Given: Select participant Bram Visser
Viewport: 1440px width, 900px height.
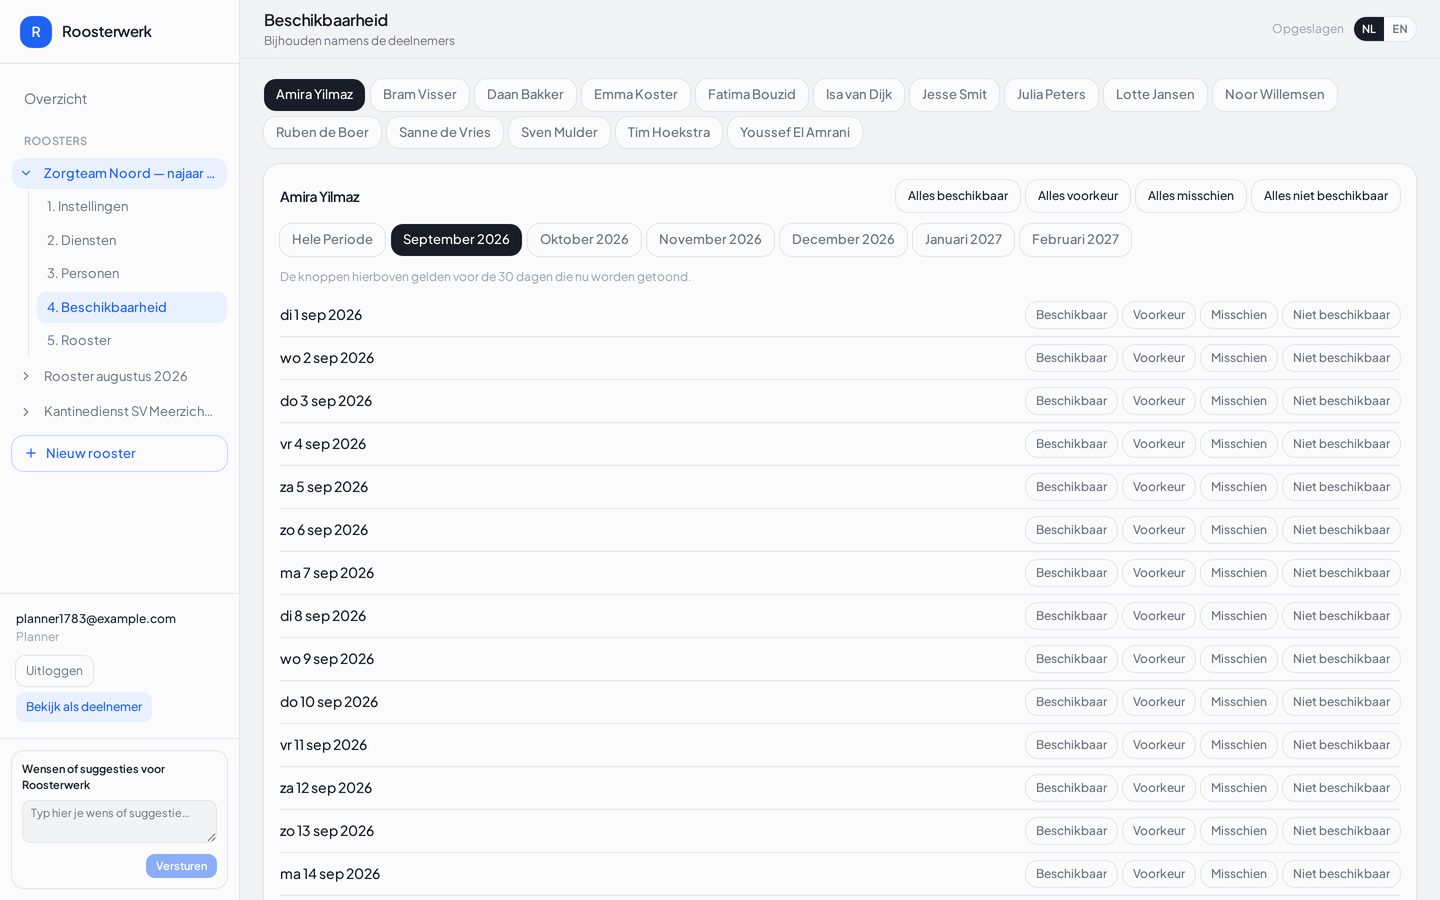Looking at the screenshot, I should click(420, 95).
